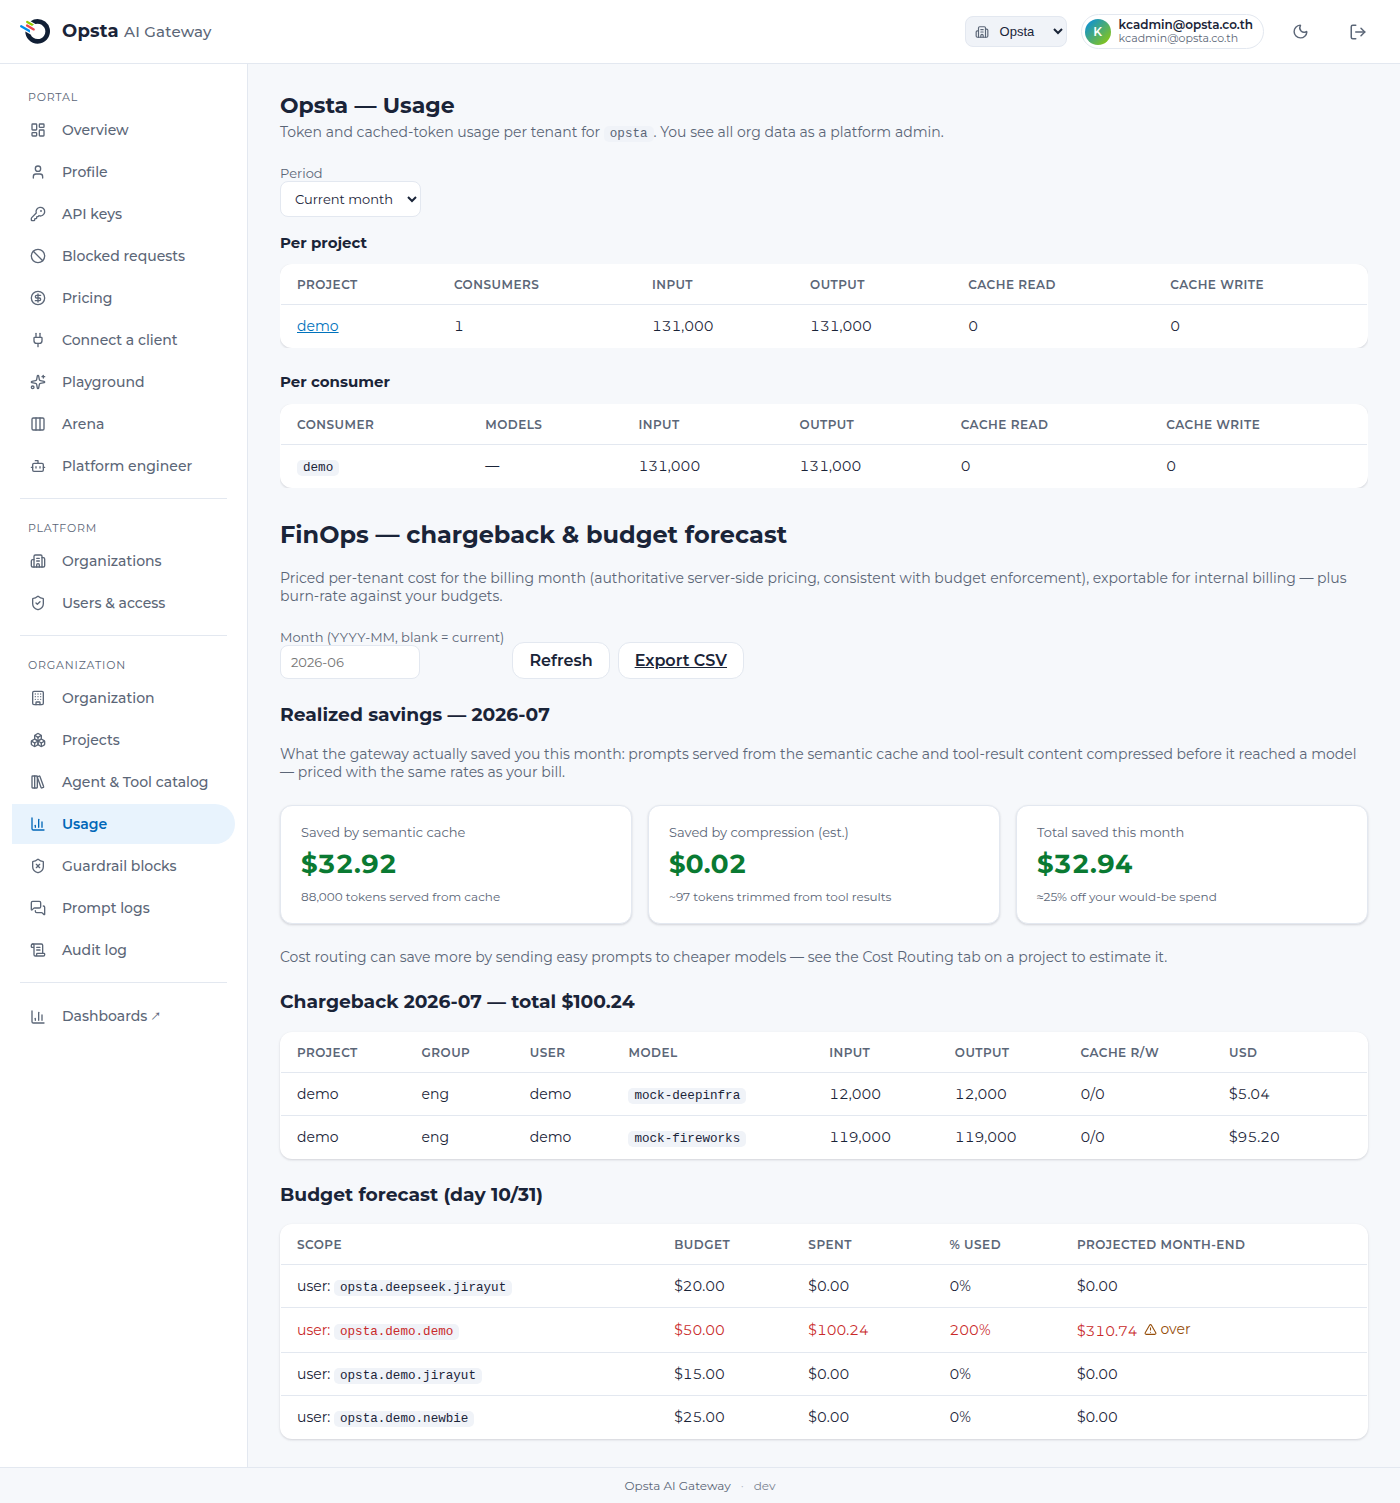Click the API keys key icon
This screenshot has height=1503, width=1400.
click(x=38, y=214)
